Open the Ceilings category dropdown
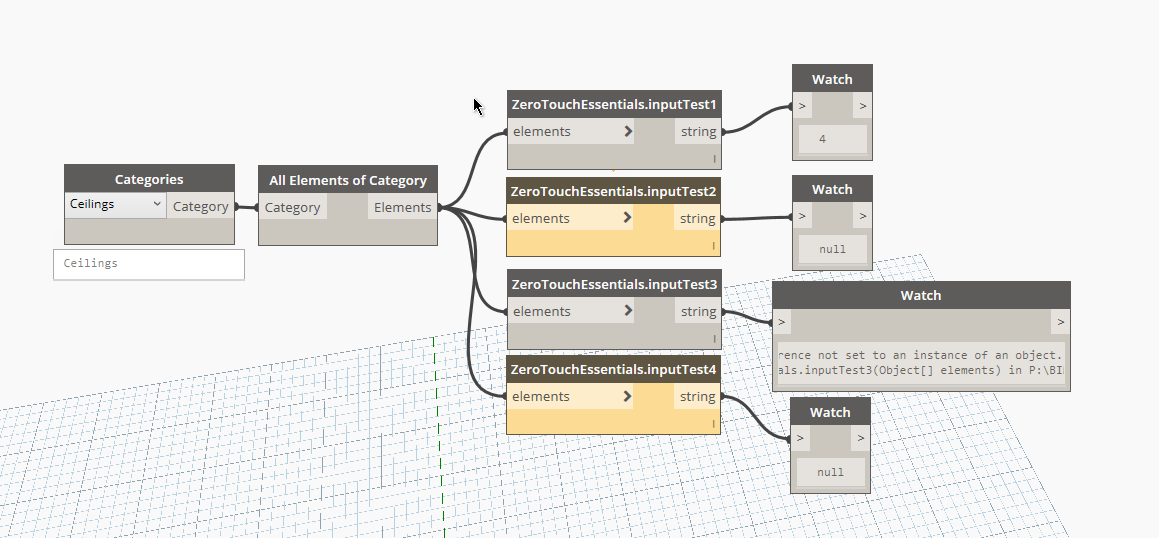 115,205
